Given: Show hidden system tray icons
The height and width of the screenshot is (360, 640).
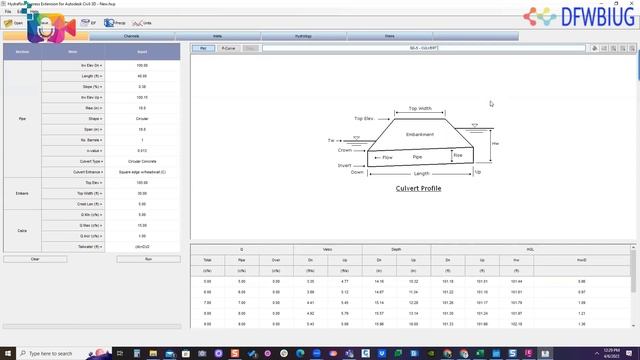Looking at the screenshot, I should tap(597, 353).
